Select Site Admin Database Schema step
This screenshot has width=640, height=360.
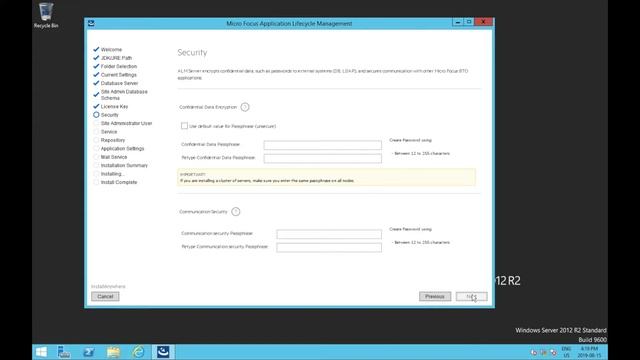tap(124, 95)
